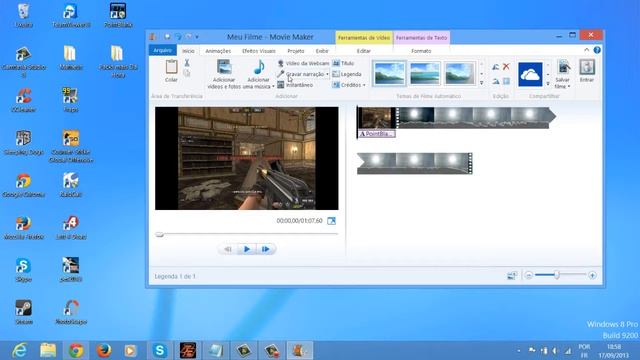The height and width of the screenshot is (360, 640).
Task: Open the Arquivo file menu
Action: click(162, 50)
